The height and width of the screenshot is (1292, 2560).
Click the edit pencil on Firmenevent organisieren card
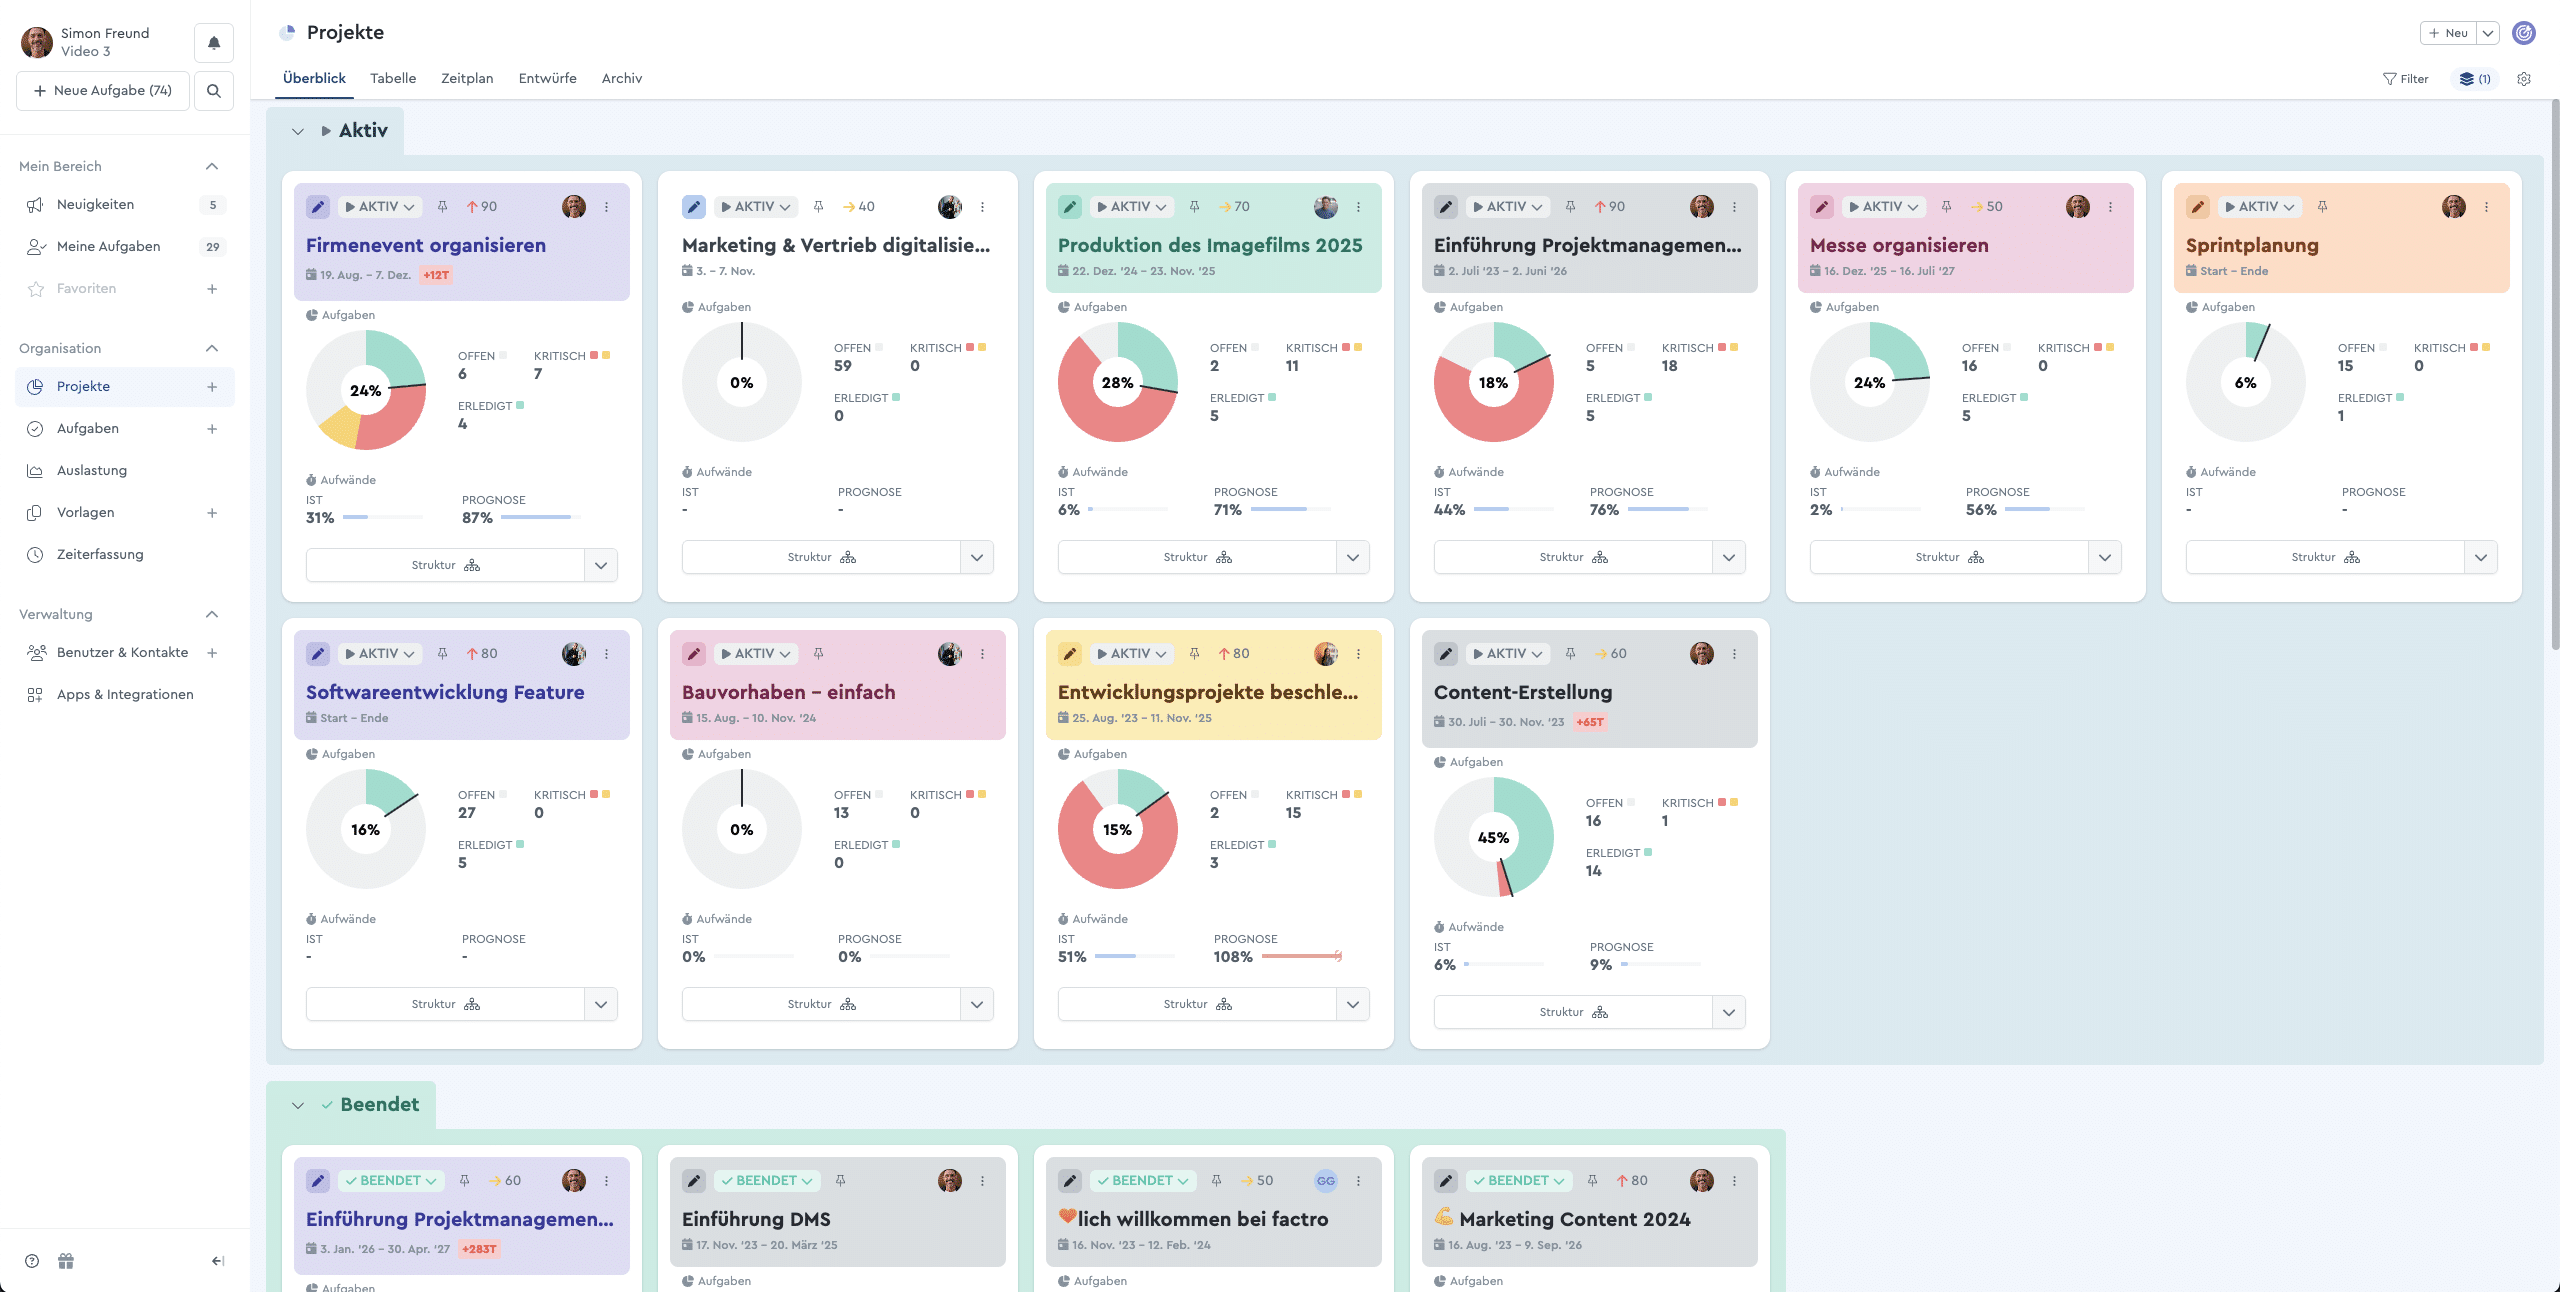coord(317,207)
